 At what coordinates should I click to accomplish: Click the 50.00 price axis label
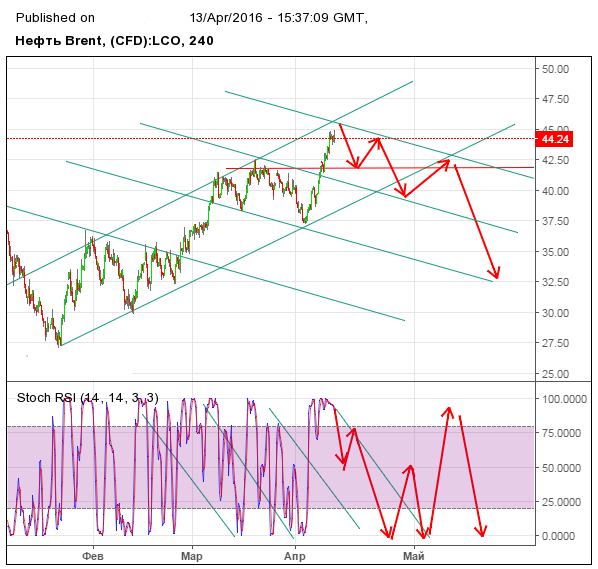pos(555,69)
